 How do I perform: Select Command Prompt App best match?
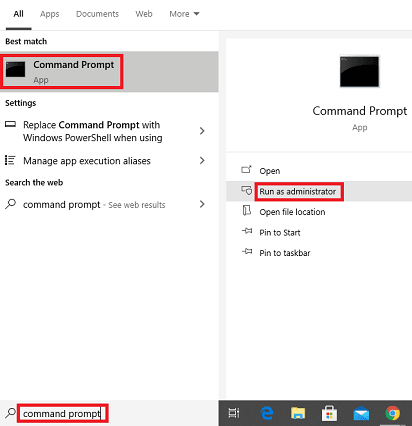coord(109,72)
